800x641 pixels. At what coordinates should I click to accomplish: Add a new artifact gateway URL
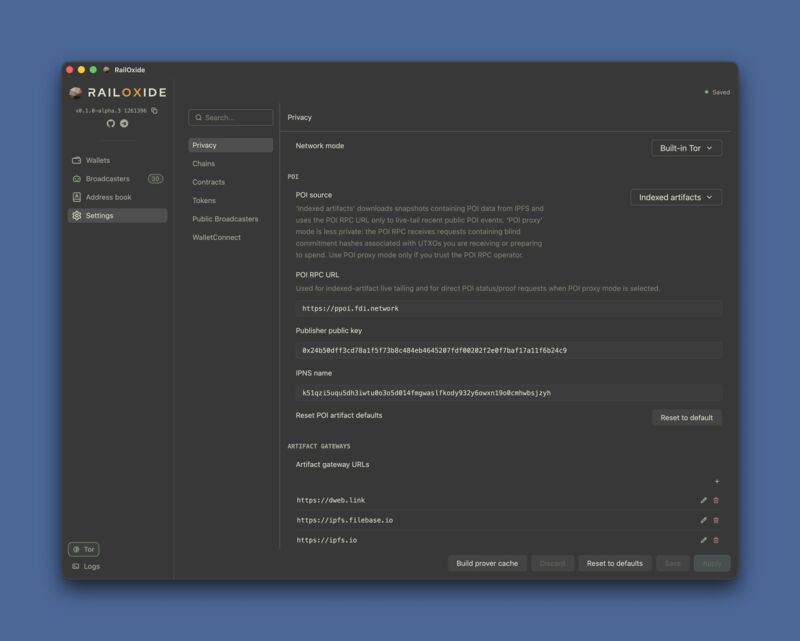[717, 481]
